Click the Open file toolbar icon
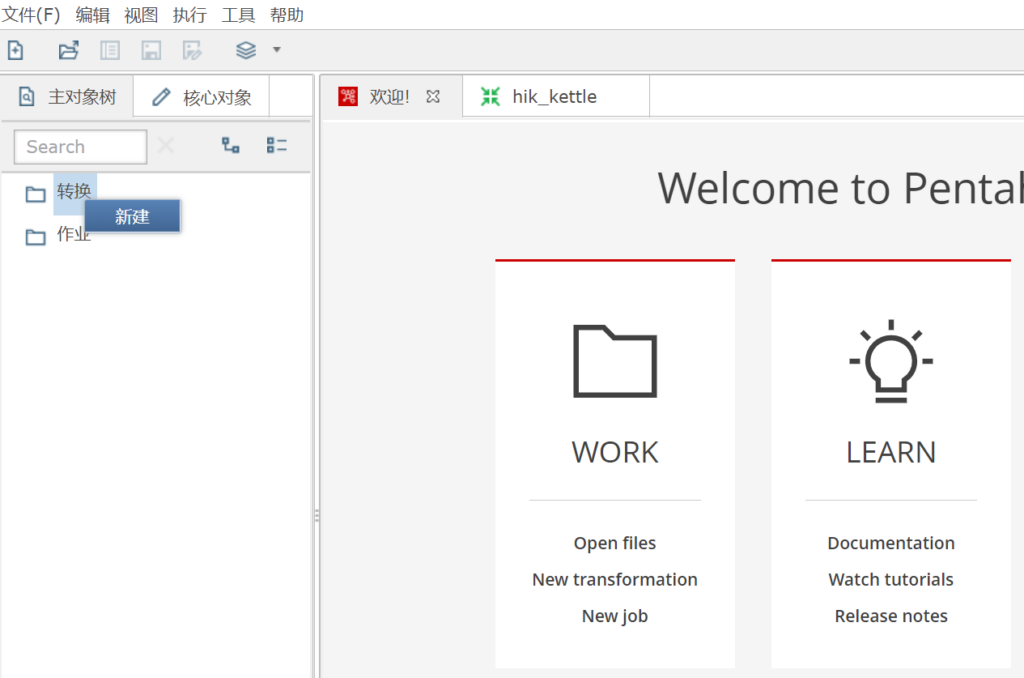Screen dimensions: 1024x678 (x=68, y=50)
